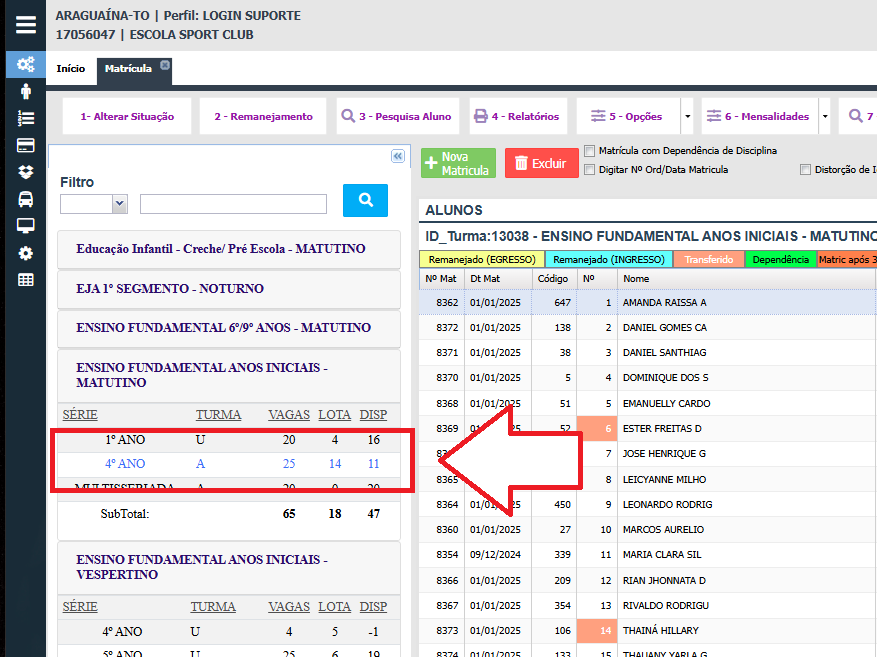
Task: Select student row AMANDA RAISSA A
Action: click(x=648, y=302)
